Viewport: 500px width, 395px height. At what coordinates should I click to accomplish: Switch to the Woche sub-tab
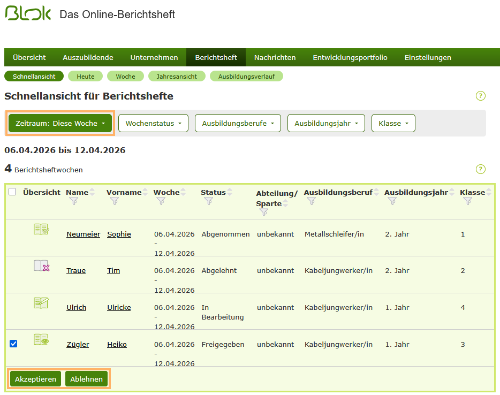coord(125,76)
